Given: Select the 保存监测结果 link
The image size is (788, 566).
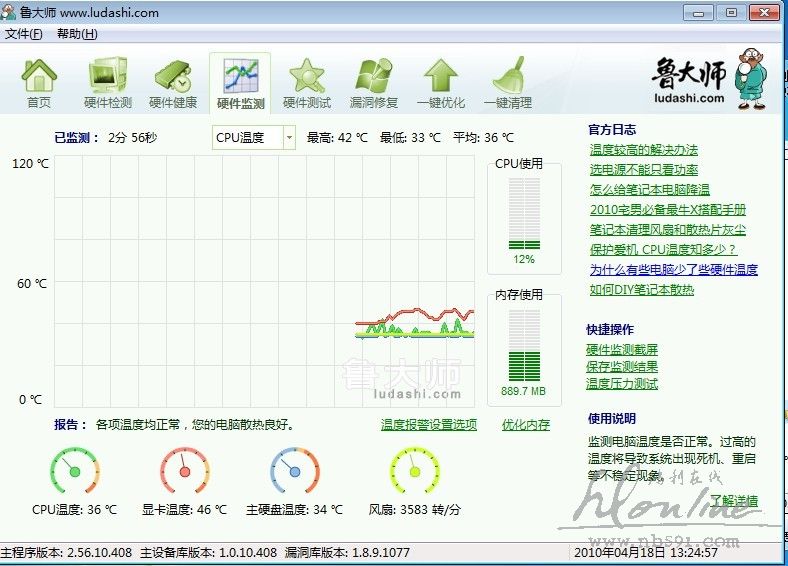Looking at the screenshot, I should click(622, 367).
